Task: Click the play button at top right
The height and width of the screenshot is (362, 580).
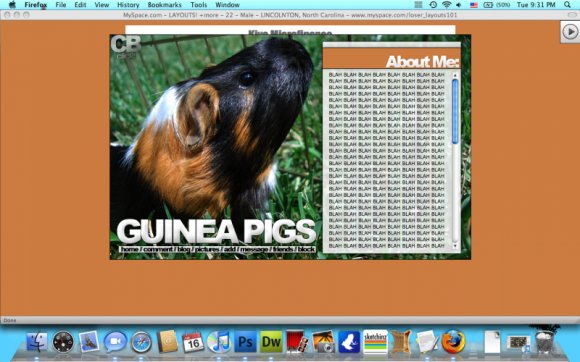Action: [x=570, y=32]
